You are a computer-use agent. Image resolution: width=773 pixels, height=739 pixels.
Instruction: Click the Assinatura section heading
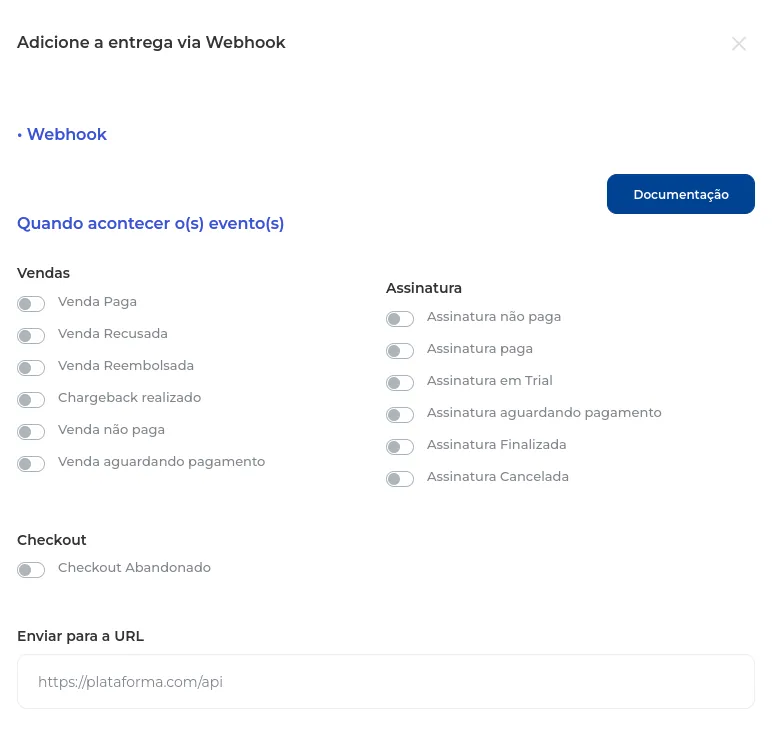424,288
